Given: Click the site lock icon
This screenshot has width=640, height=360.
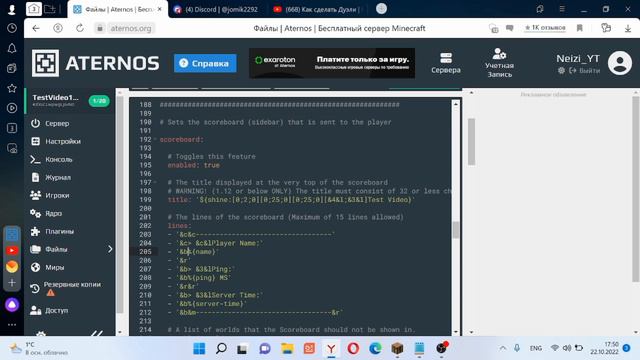Looking at the screenshot, I should pyautogui.click(x=100, y=28).
